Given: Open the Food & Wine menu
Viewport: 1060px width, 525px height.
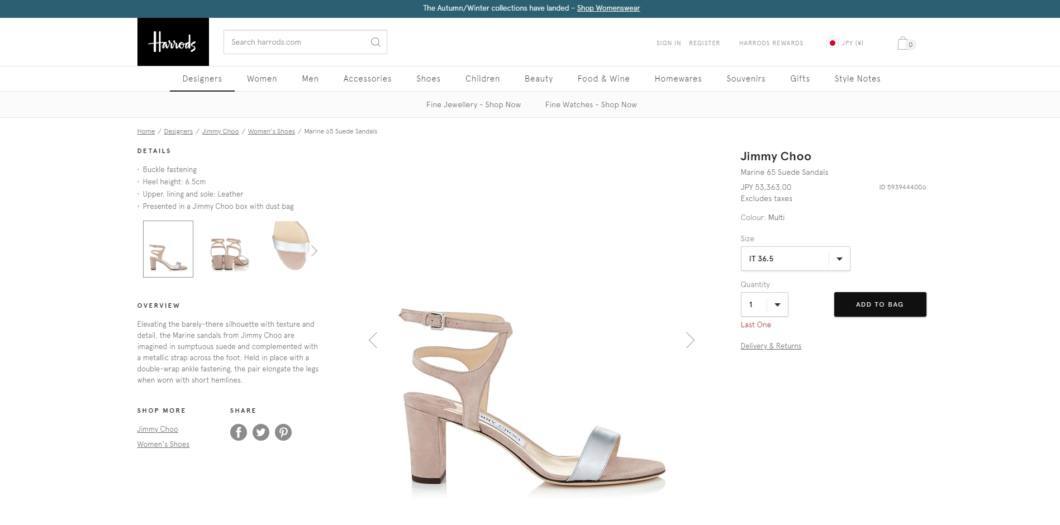Looking at the screenshot, I should coord(603,78).
